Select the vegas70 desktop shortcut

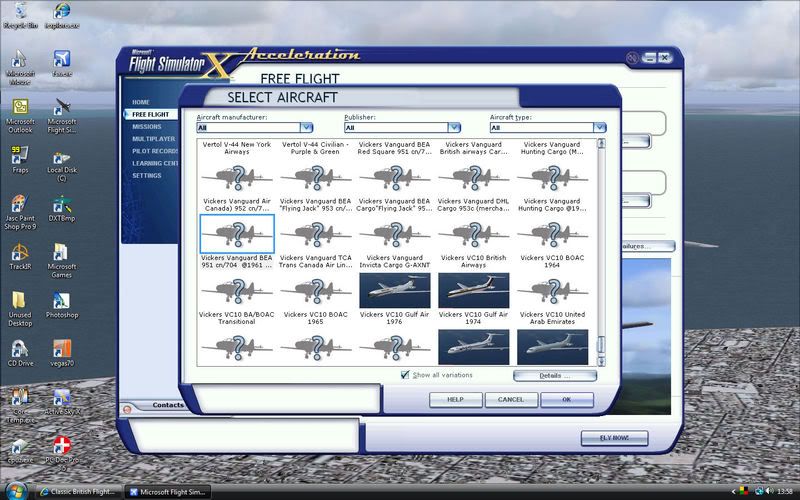pyautogui.click(x=62, y=354)
